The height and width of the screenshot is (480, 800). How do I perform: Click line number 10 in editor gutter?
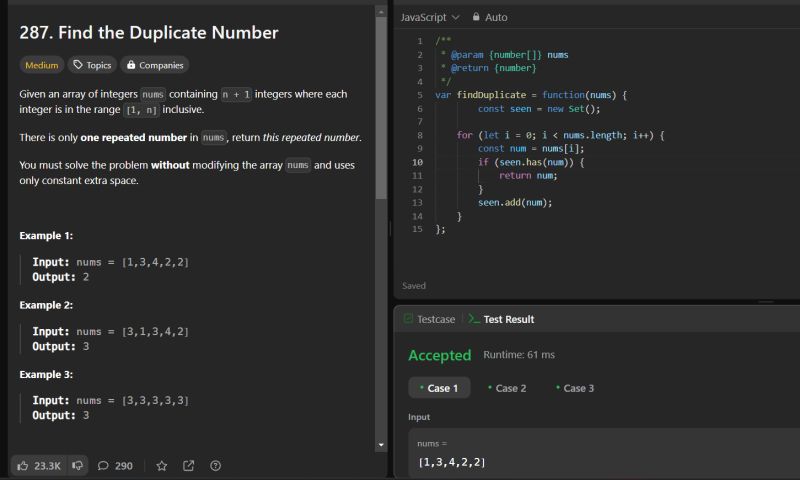[x=417, y=162]
